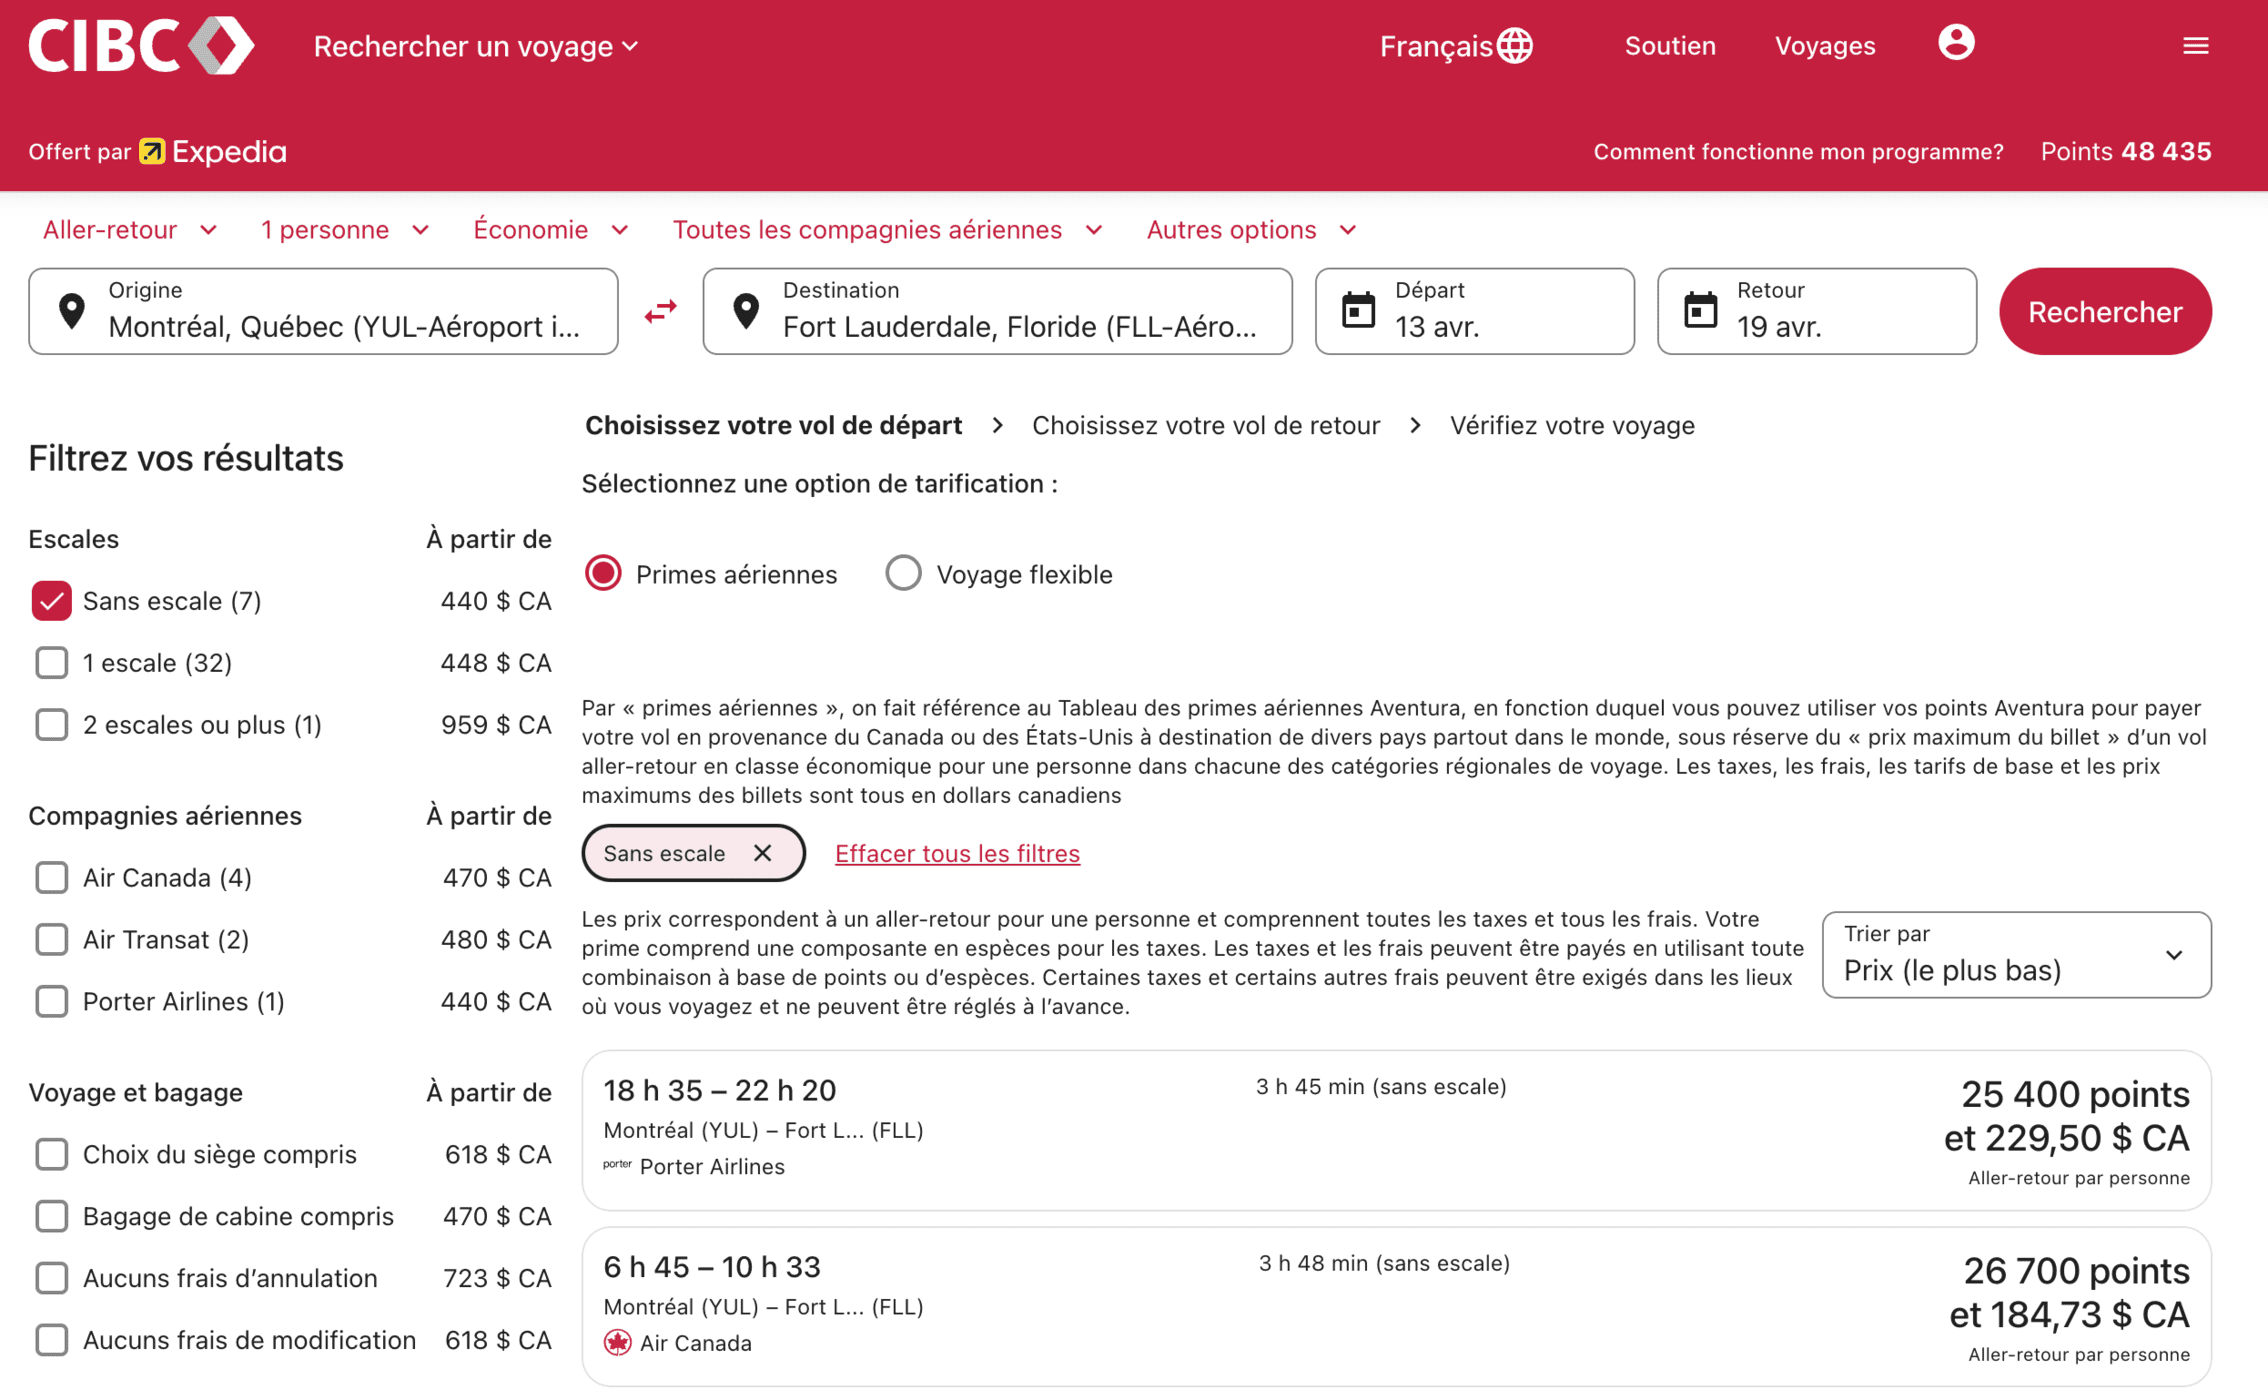
Task: Click the 26 700 points price text
Action: click(x=2076, y=1272)
